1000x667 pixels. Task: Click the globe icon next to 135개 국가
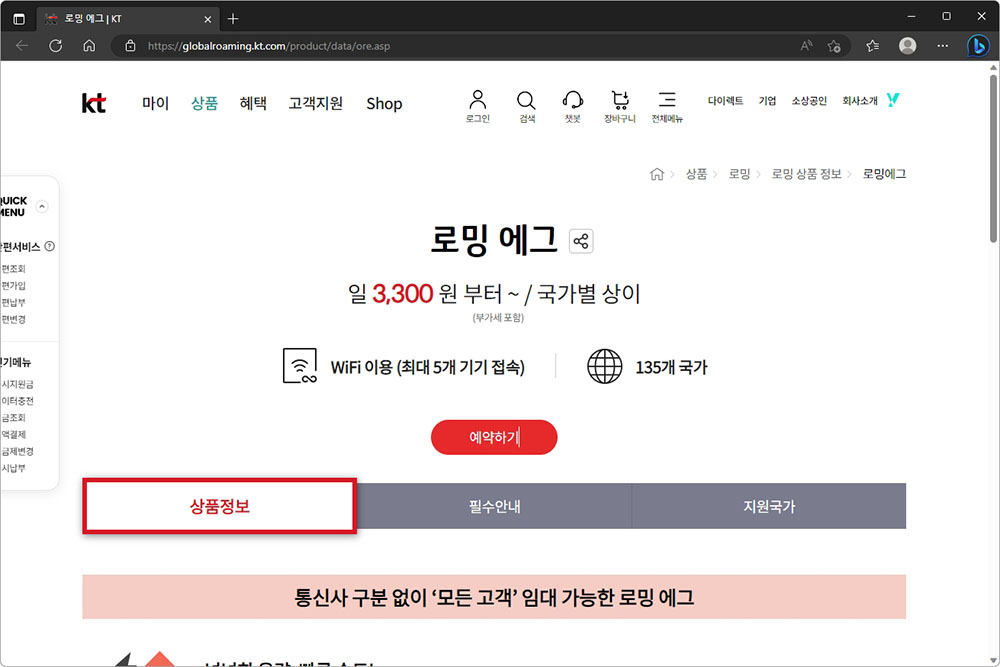[605, 367]
